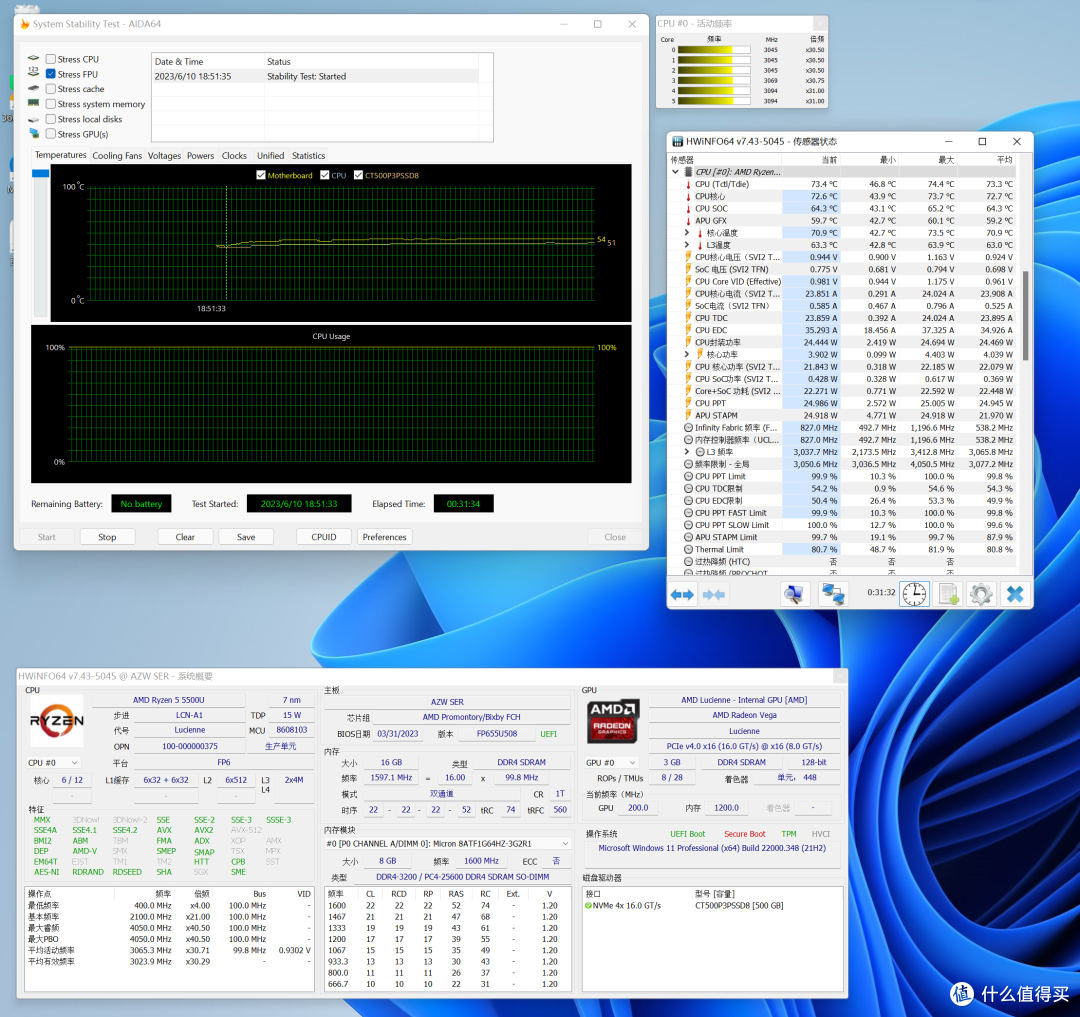Enable the Stress CPU checkbox

(x=51, y=59)
